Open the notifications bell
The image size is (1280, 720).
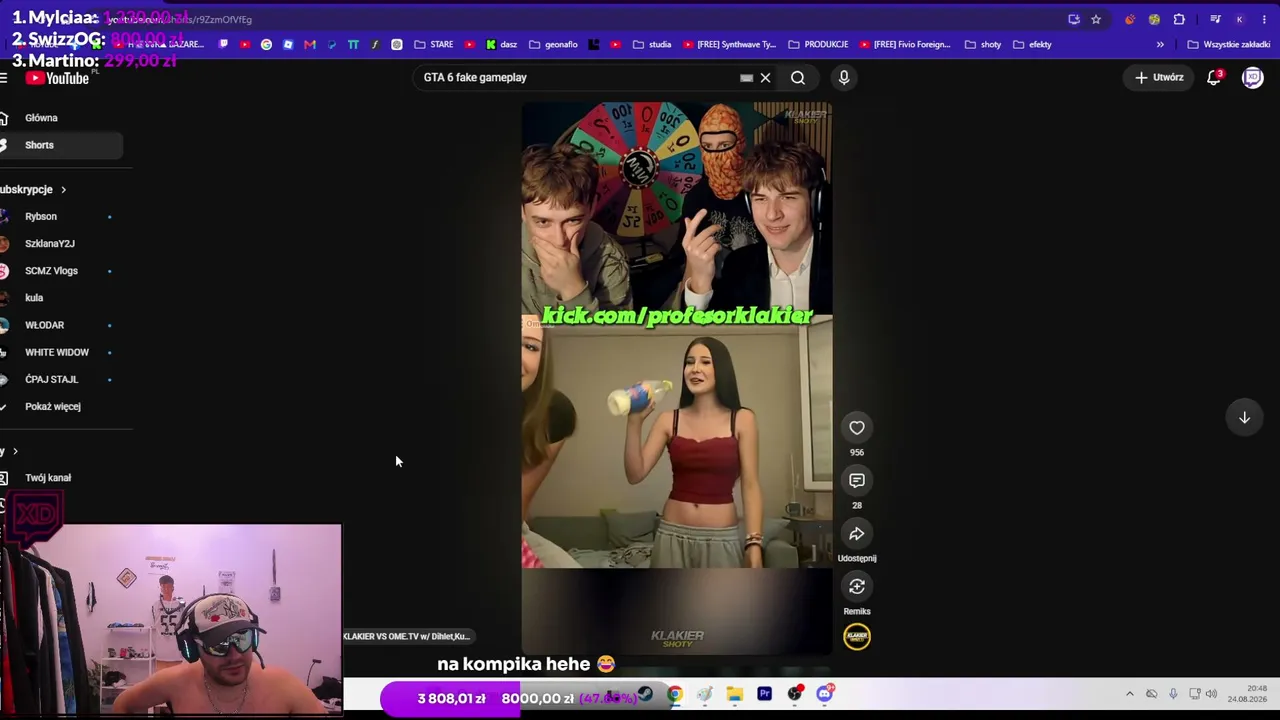(1214, 77)
